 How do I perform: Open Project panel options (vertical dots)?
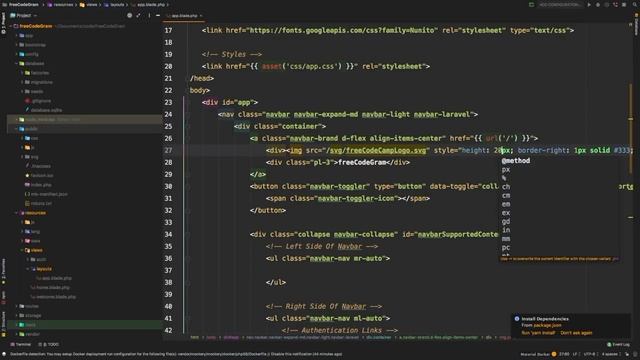coord(149,15)
